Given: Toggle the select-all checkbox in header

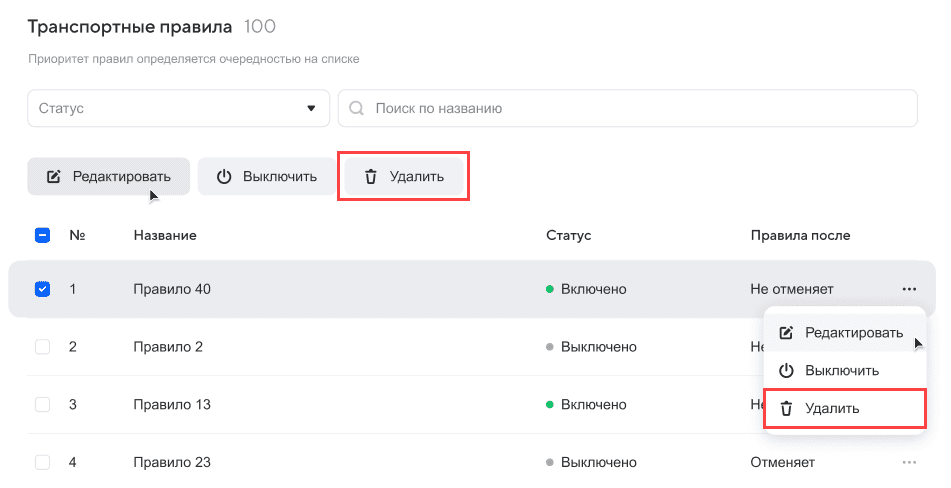Looking at the screenshot, I should pos(42,235).
